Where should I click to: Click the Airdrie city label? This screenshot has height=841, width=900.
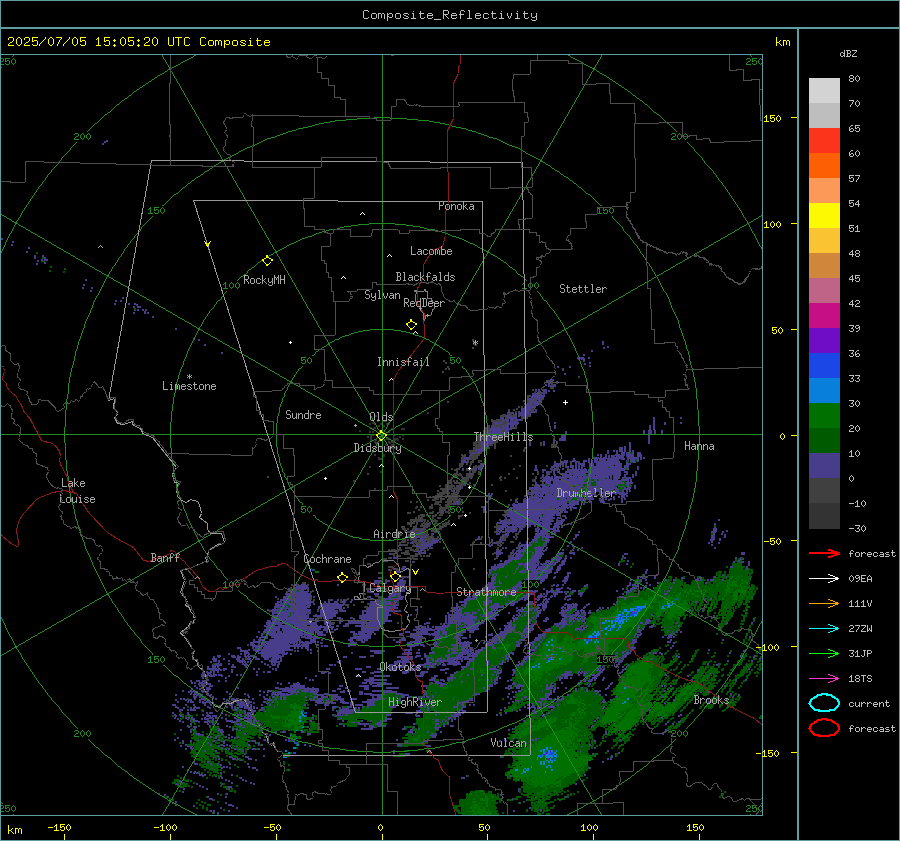pyautogui.click(x=394, y=534)
